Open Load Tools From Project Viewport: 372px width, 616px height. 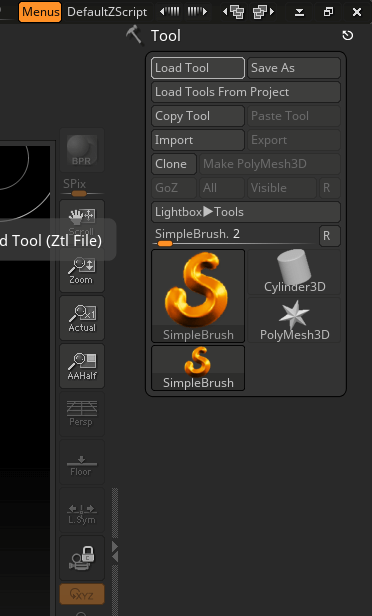point(246,92)
